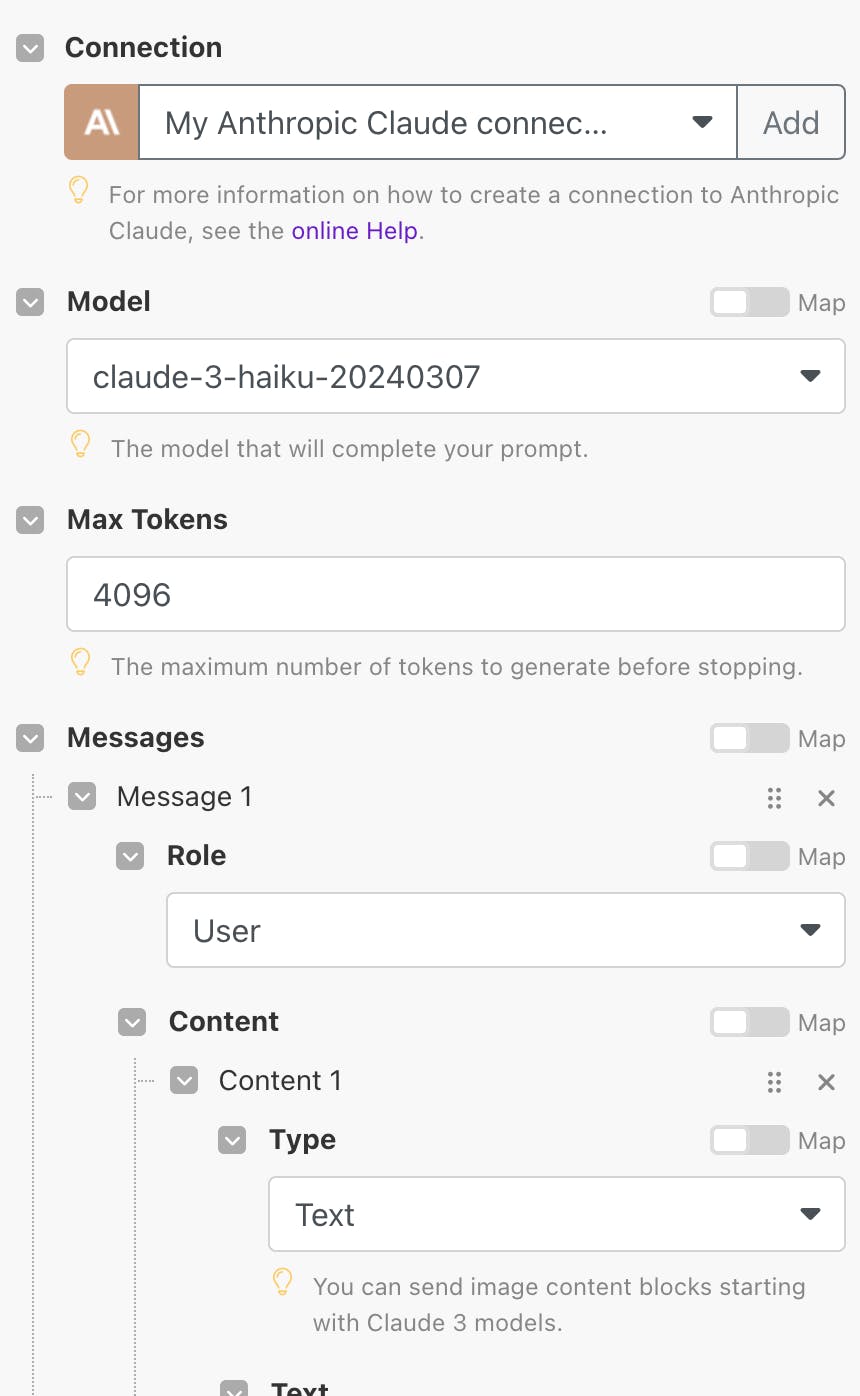Open the Type dropdown showing Text

click(x=557, y=1214)
